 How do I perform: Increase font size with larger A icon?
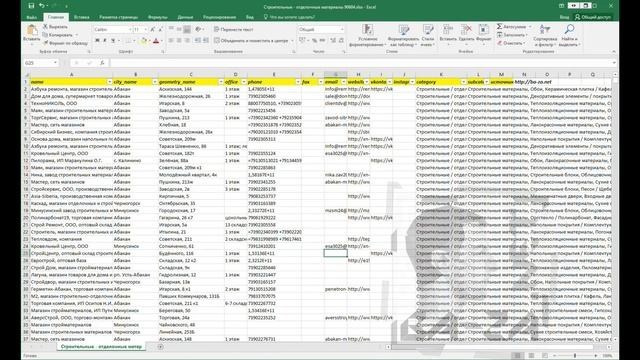pyautogui.click(x=152, y=29)
